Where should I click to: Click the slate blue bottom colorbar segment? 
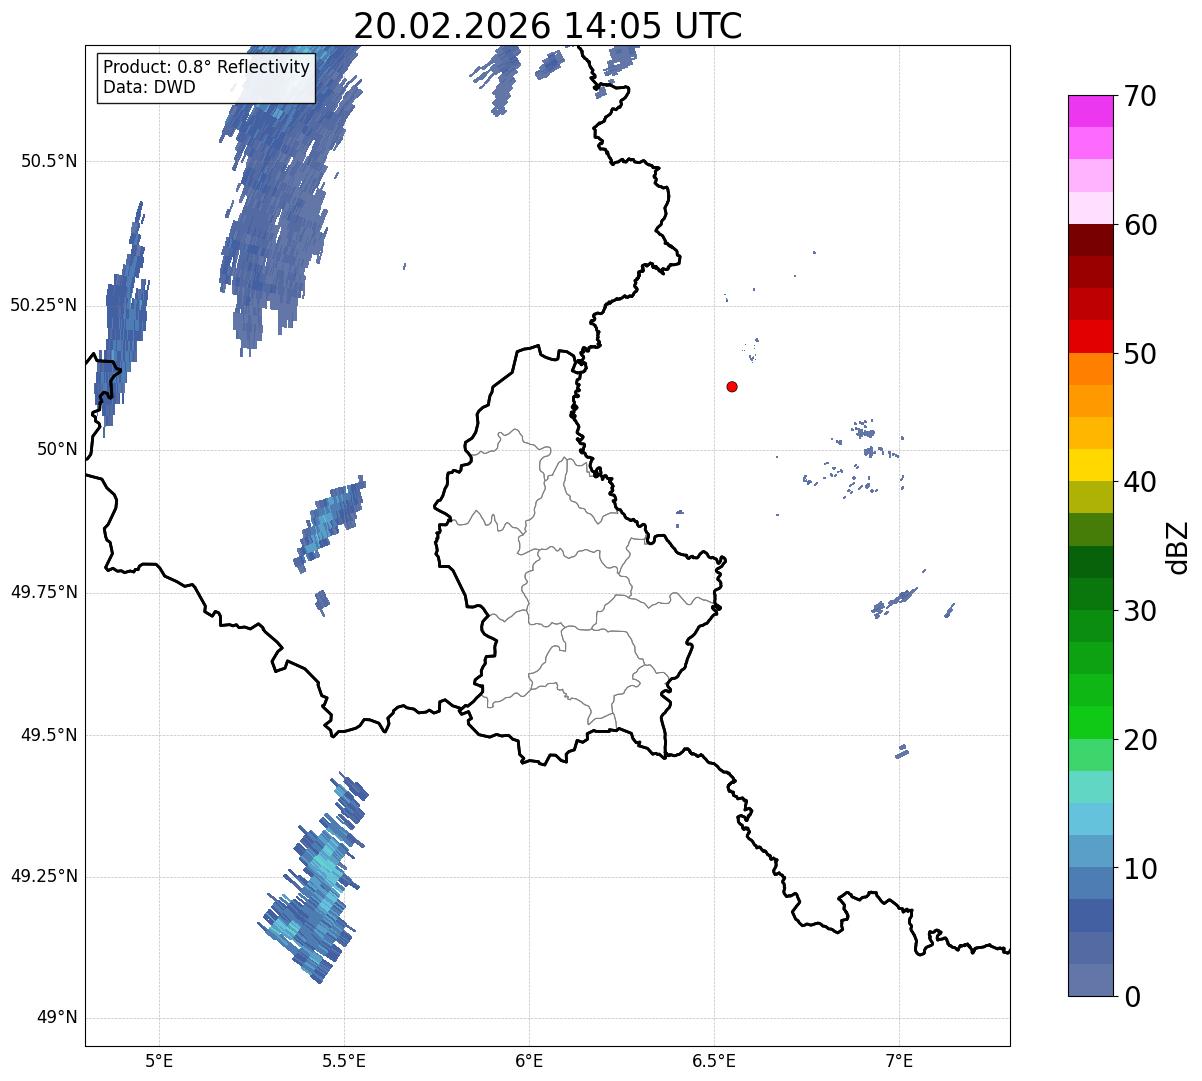1090,980
